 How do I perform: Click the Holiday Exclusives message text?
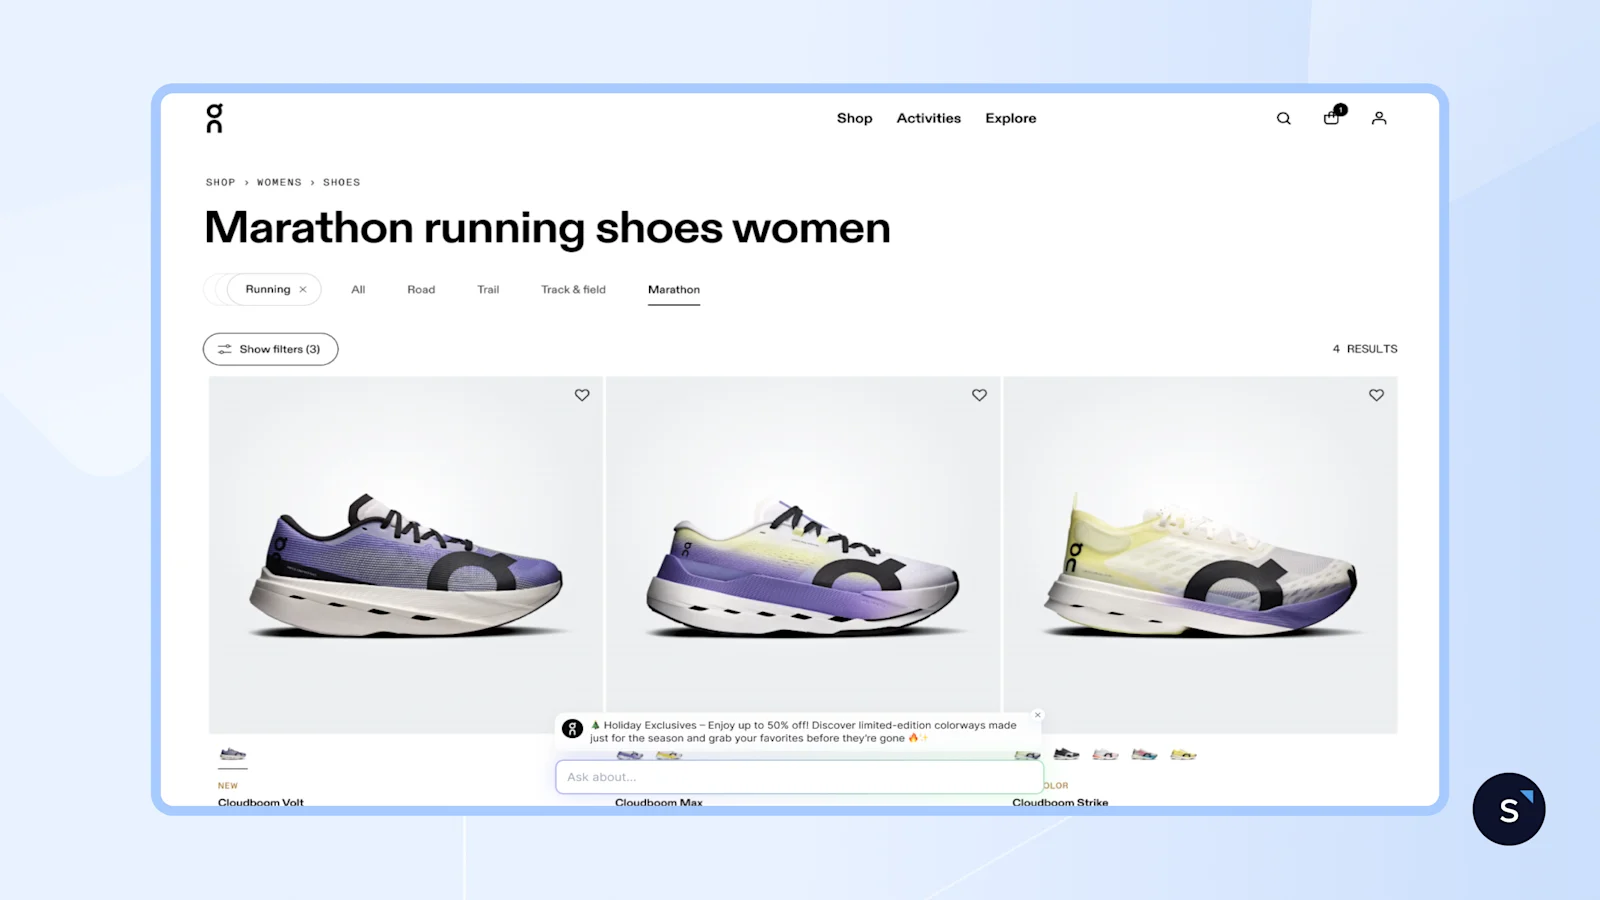803,732
